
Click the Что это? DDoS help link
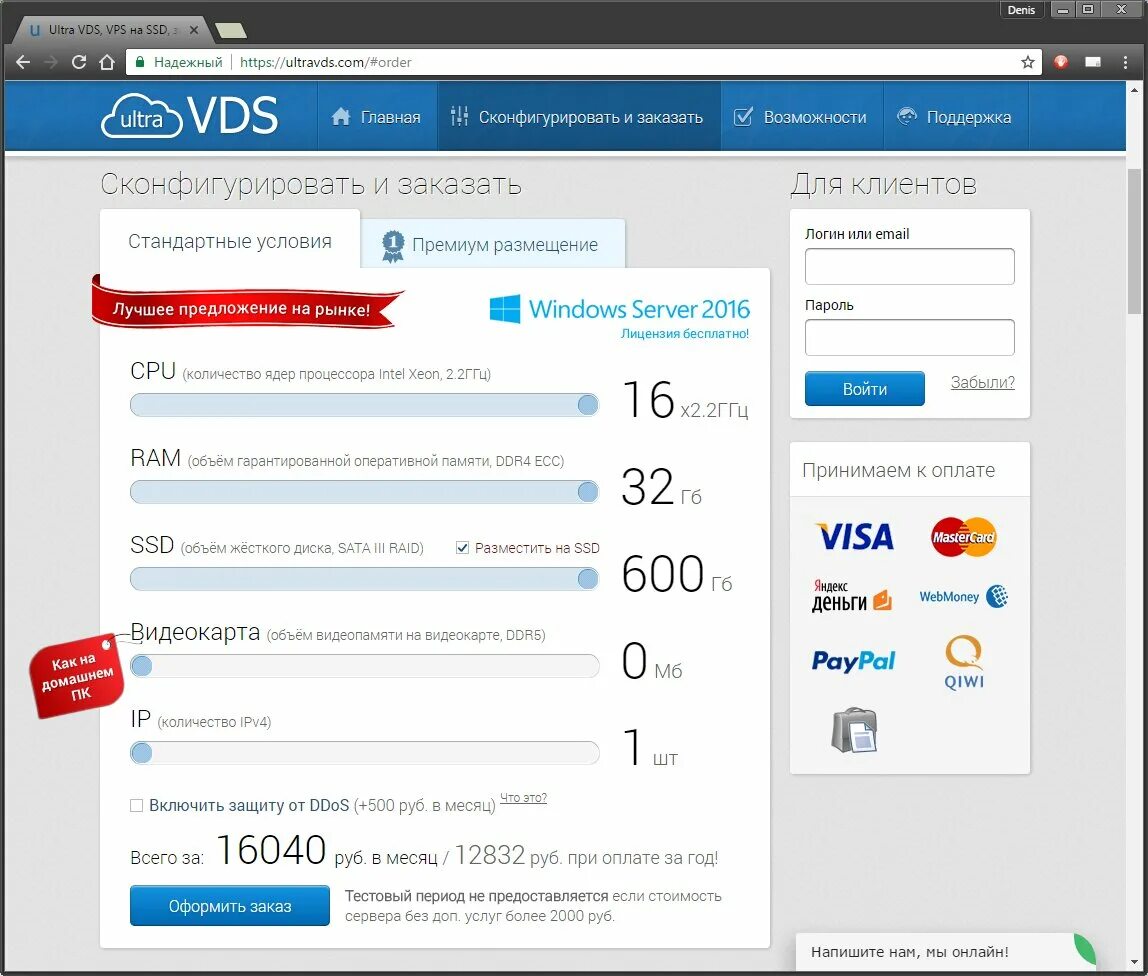point(523,798)
